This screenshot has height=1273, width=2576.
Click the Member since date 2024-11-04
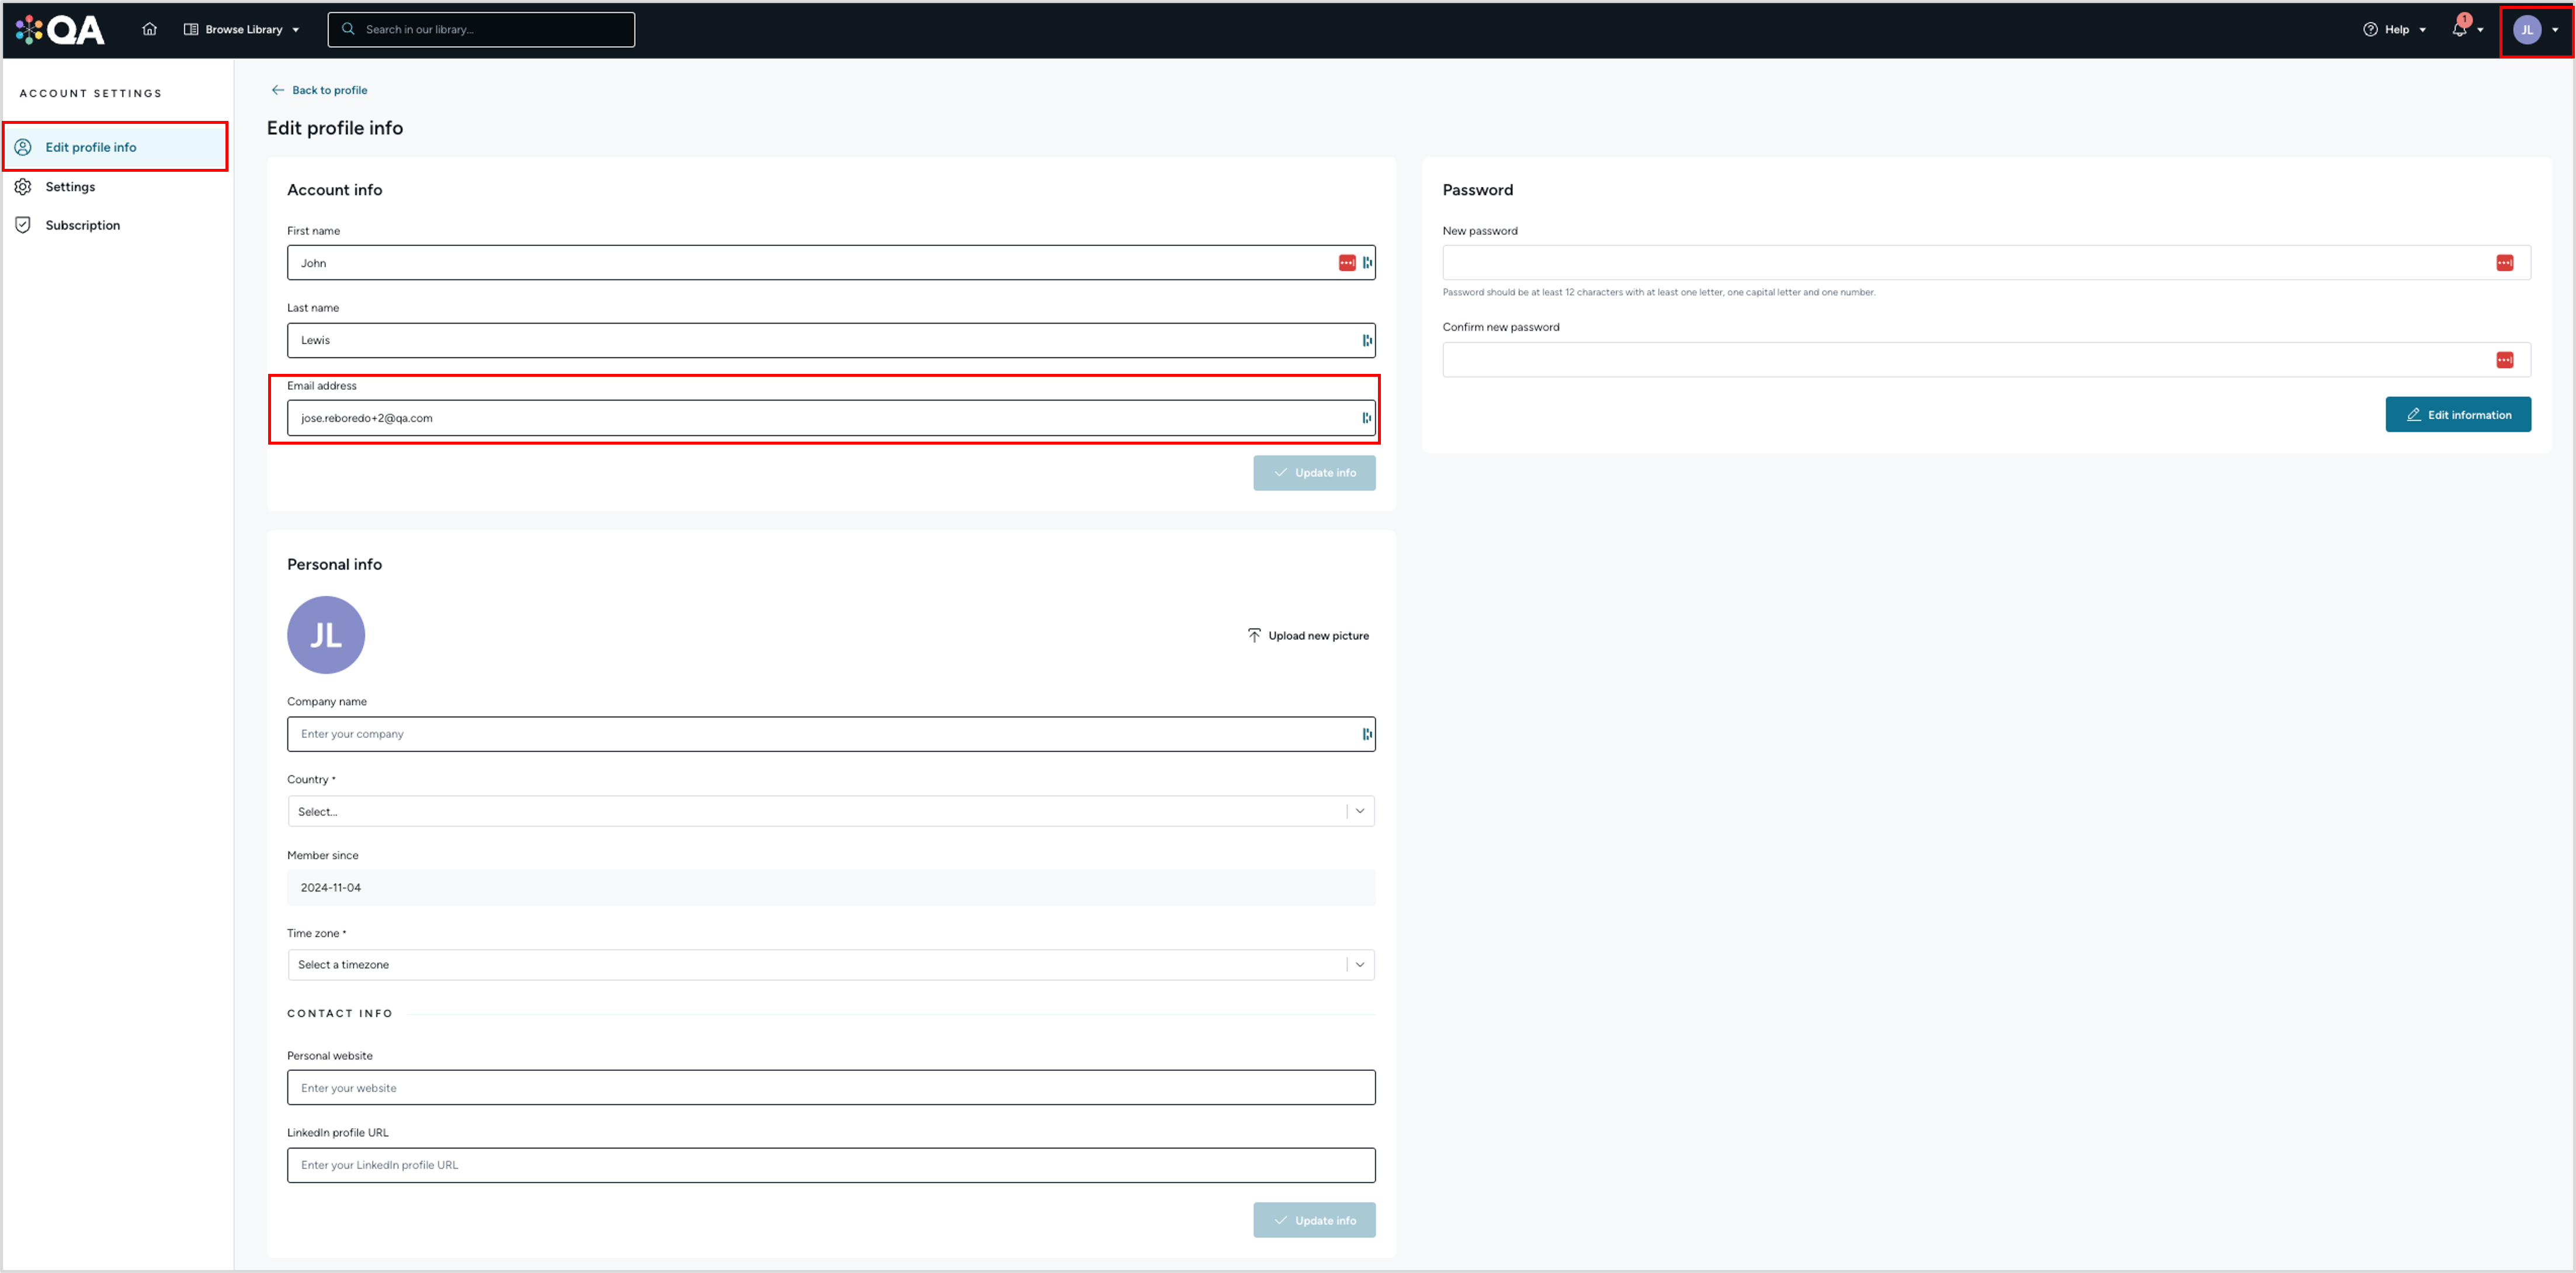(331, 888)
